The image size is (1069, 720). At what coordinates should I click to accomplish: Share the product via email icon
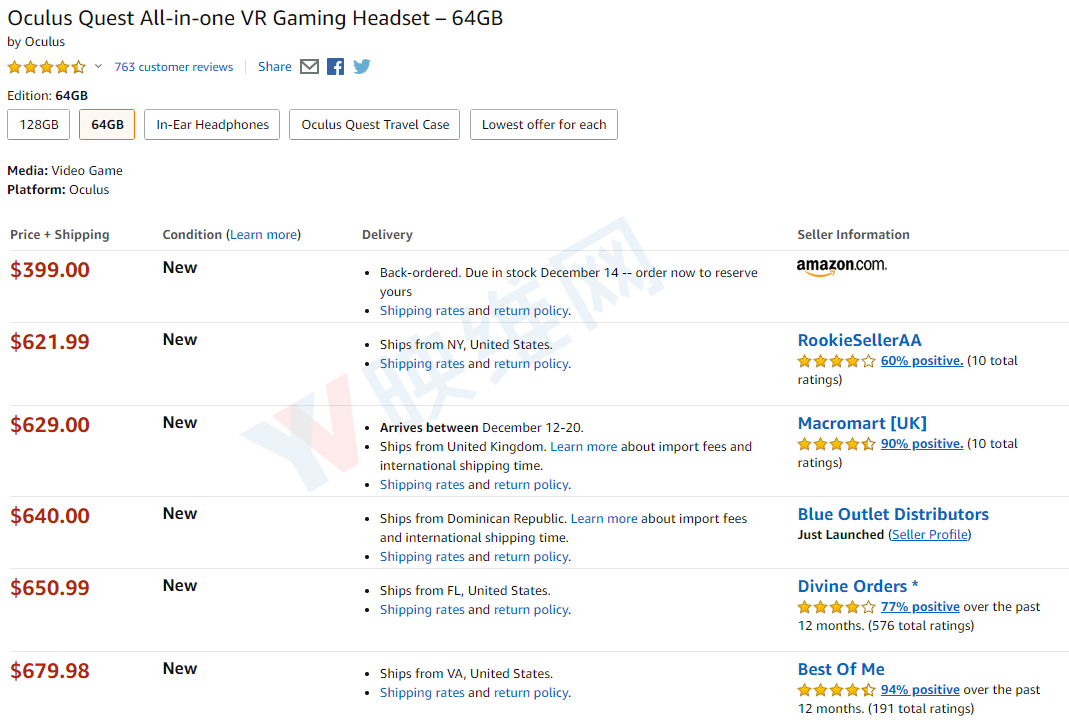click(x=310, y=67)
